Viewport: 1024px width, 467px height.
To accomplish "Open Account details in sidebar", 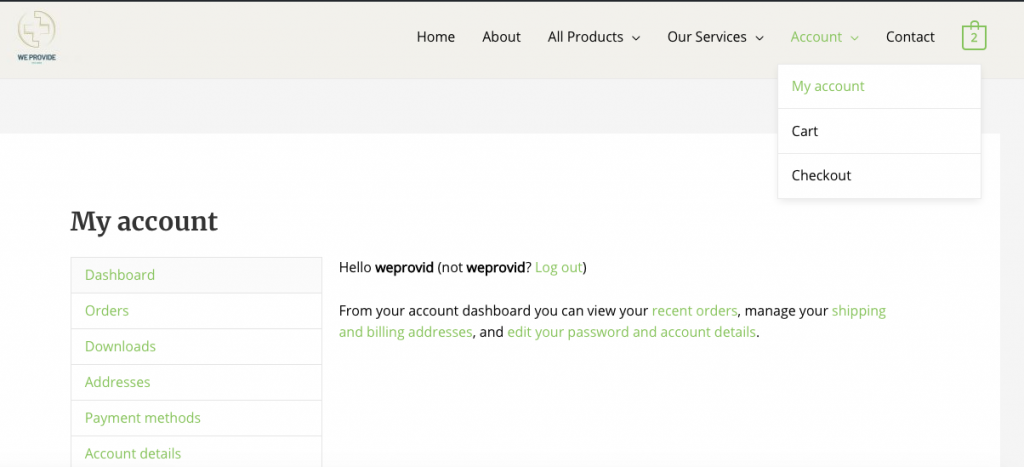I will [x=133, y=453].
